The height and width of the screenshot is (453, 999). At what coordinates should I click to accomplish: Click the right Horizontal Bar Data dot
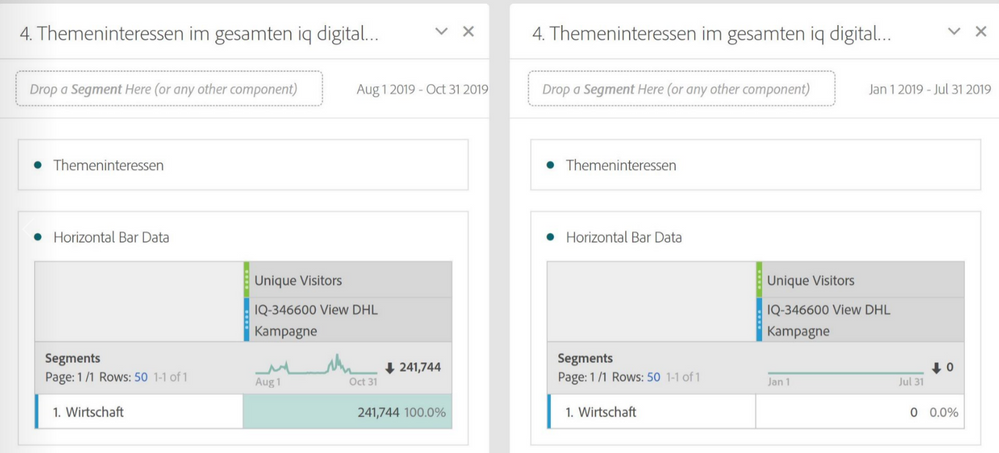(x=550, y=237)
